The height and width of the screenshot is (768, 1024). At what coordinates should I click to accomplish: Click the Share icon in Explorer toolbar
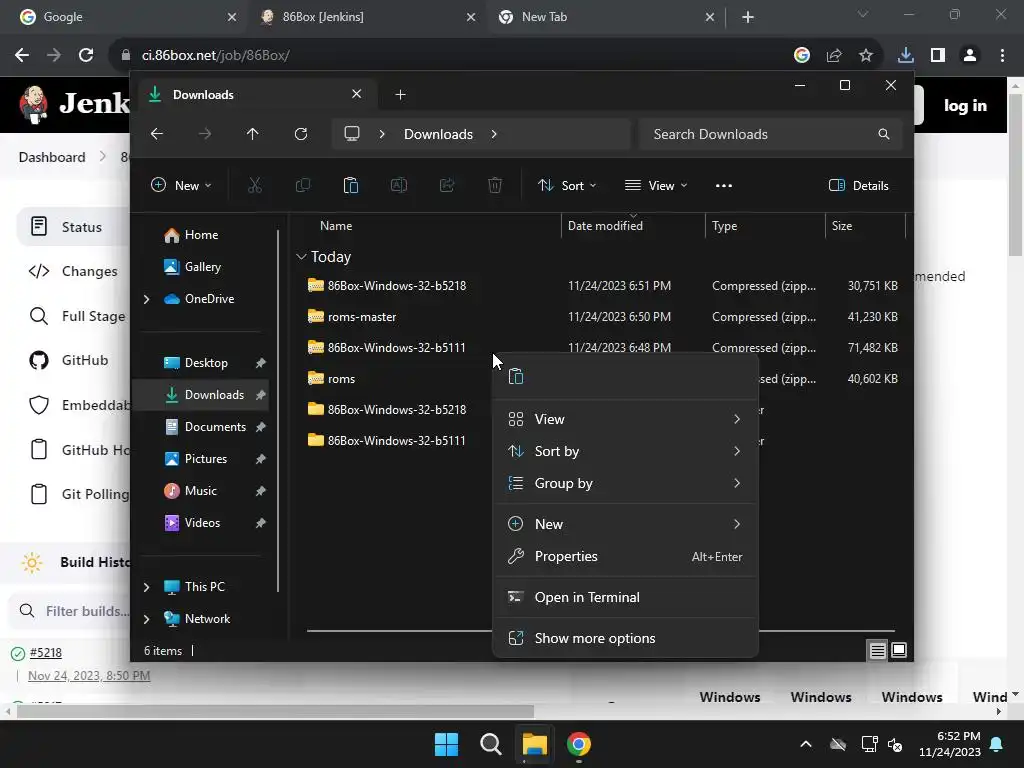click(447, 185)
